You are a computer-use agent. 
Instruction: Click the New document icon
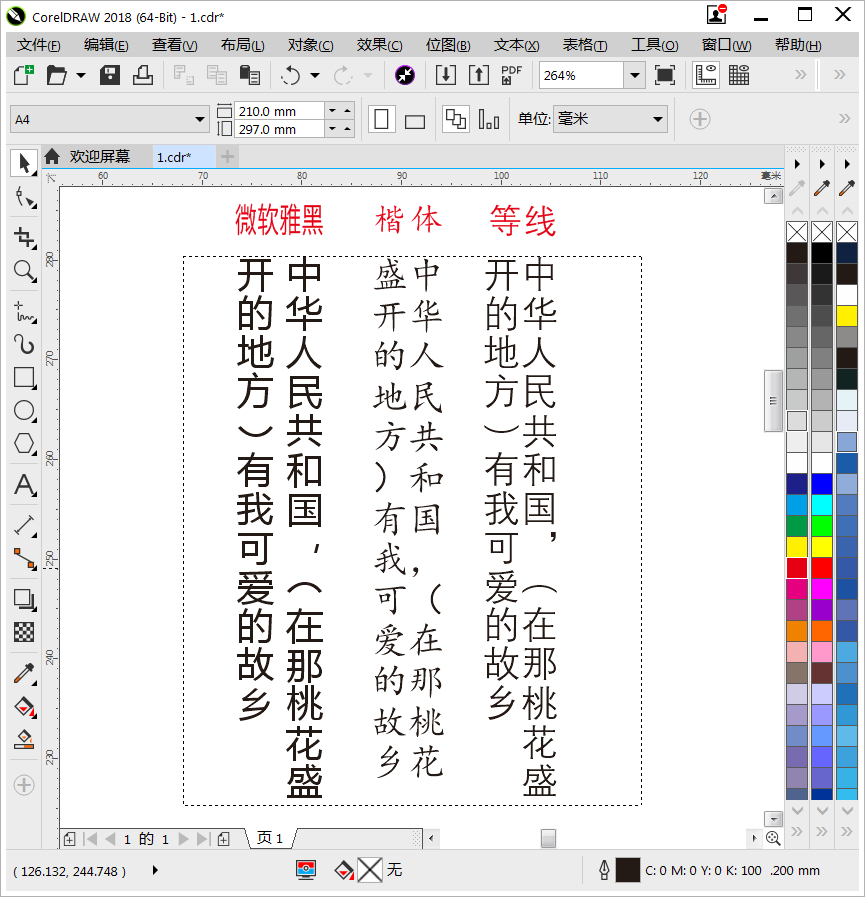click(24, 75)
